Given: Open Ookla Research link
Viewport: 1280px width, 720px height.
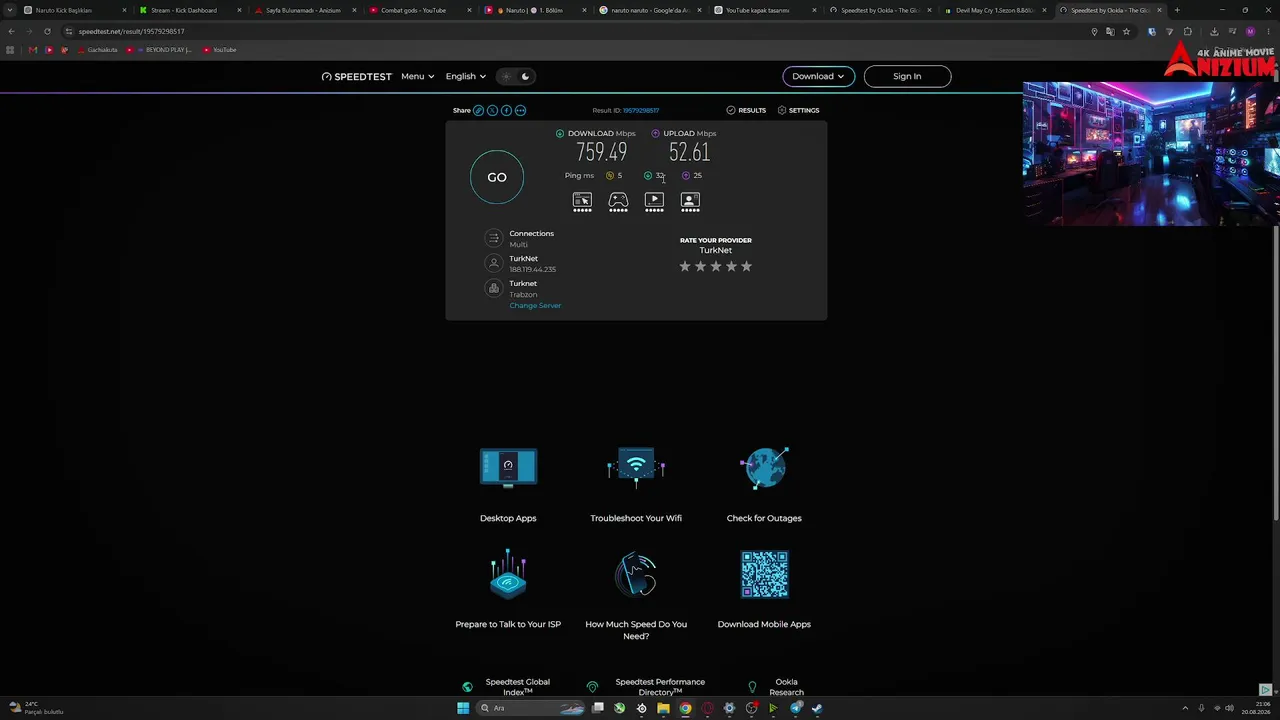Looking at the screenshot, I should pos(786,687).
